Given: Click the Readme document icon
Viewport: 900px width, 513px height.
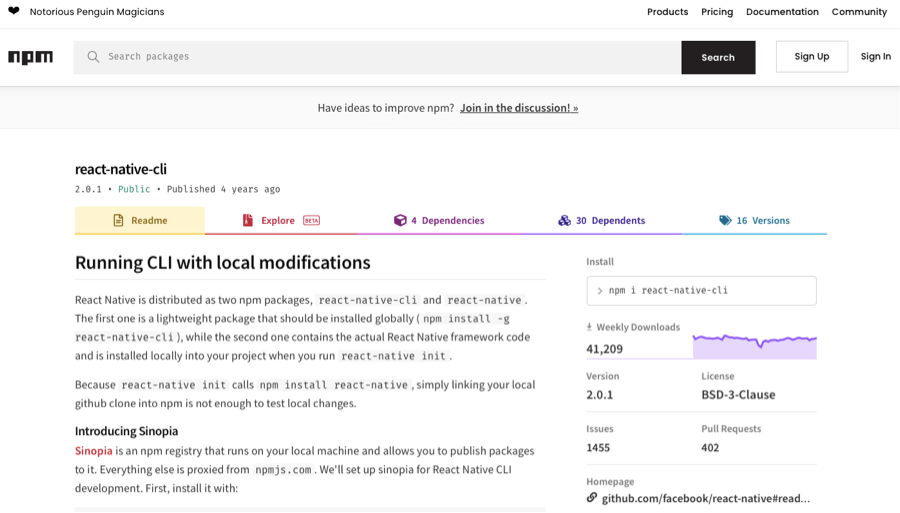Looking at the screenshot, I should coord(118,220).
